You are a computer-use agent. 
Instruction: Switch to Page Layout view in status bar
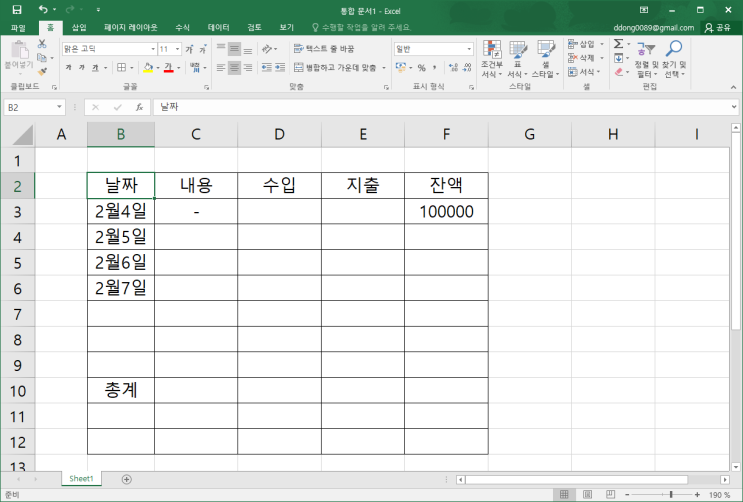[588, 494]
